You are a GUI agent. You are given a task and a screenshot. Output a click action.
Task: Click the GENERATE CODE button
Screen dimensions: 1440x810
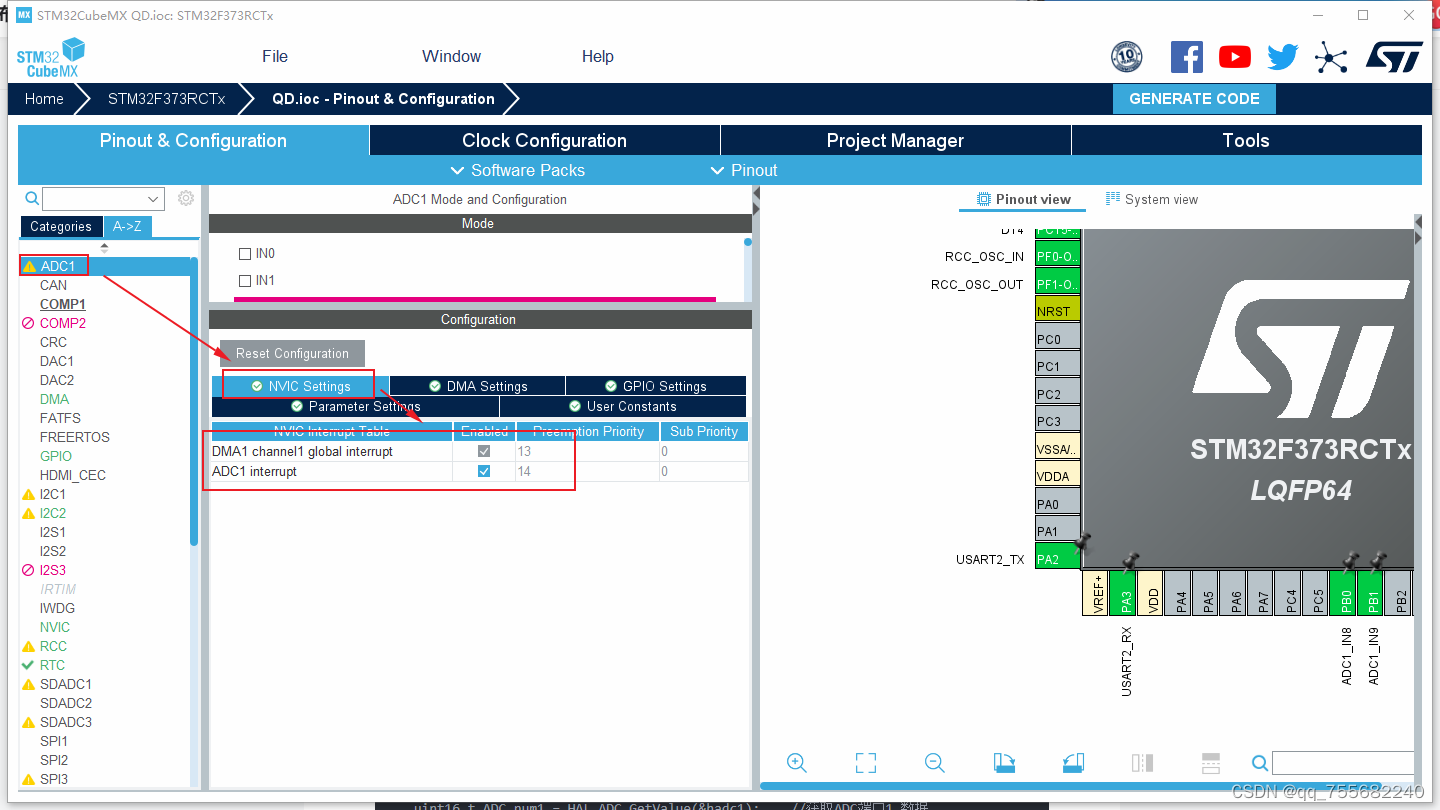point(1194,99)
